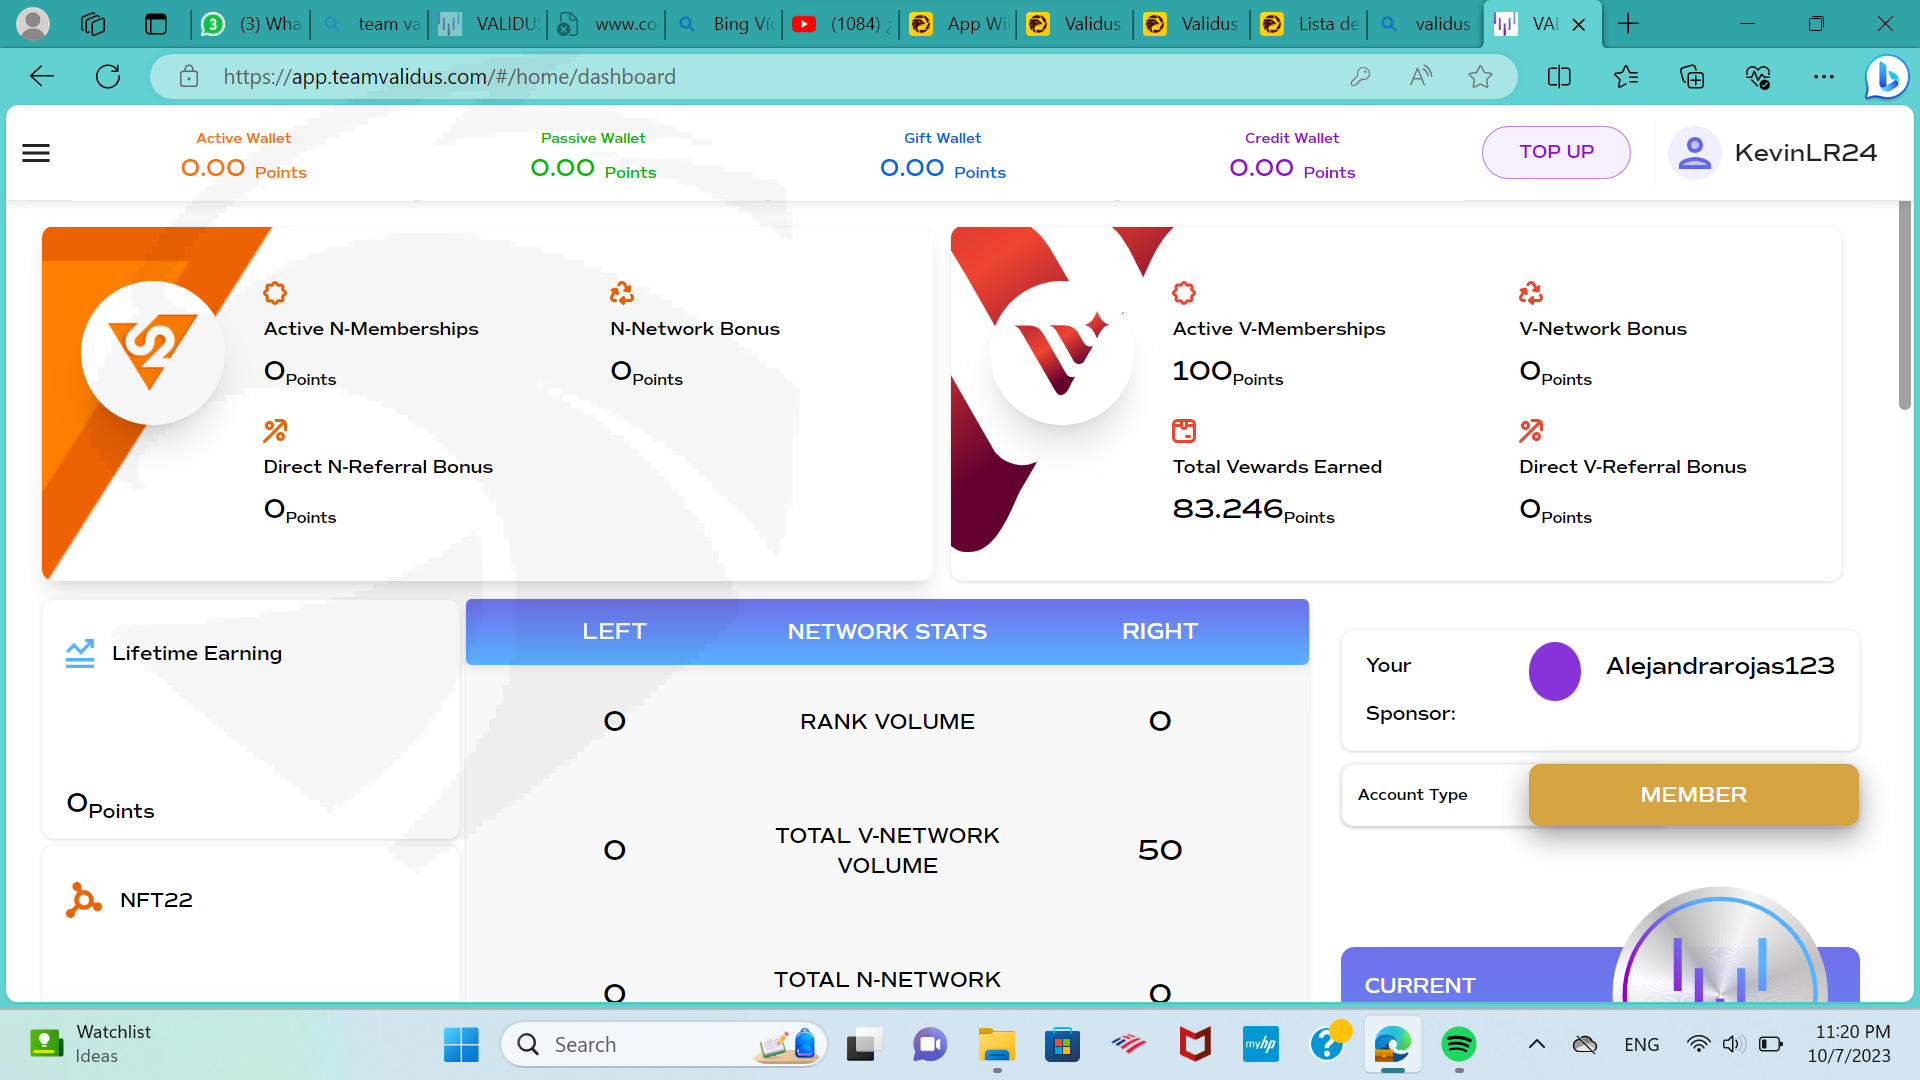1920x1080 pixels.
Task: Click the V-Network volume value 50
Action: click(x=1160, y=850)
